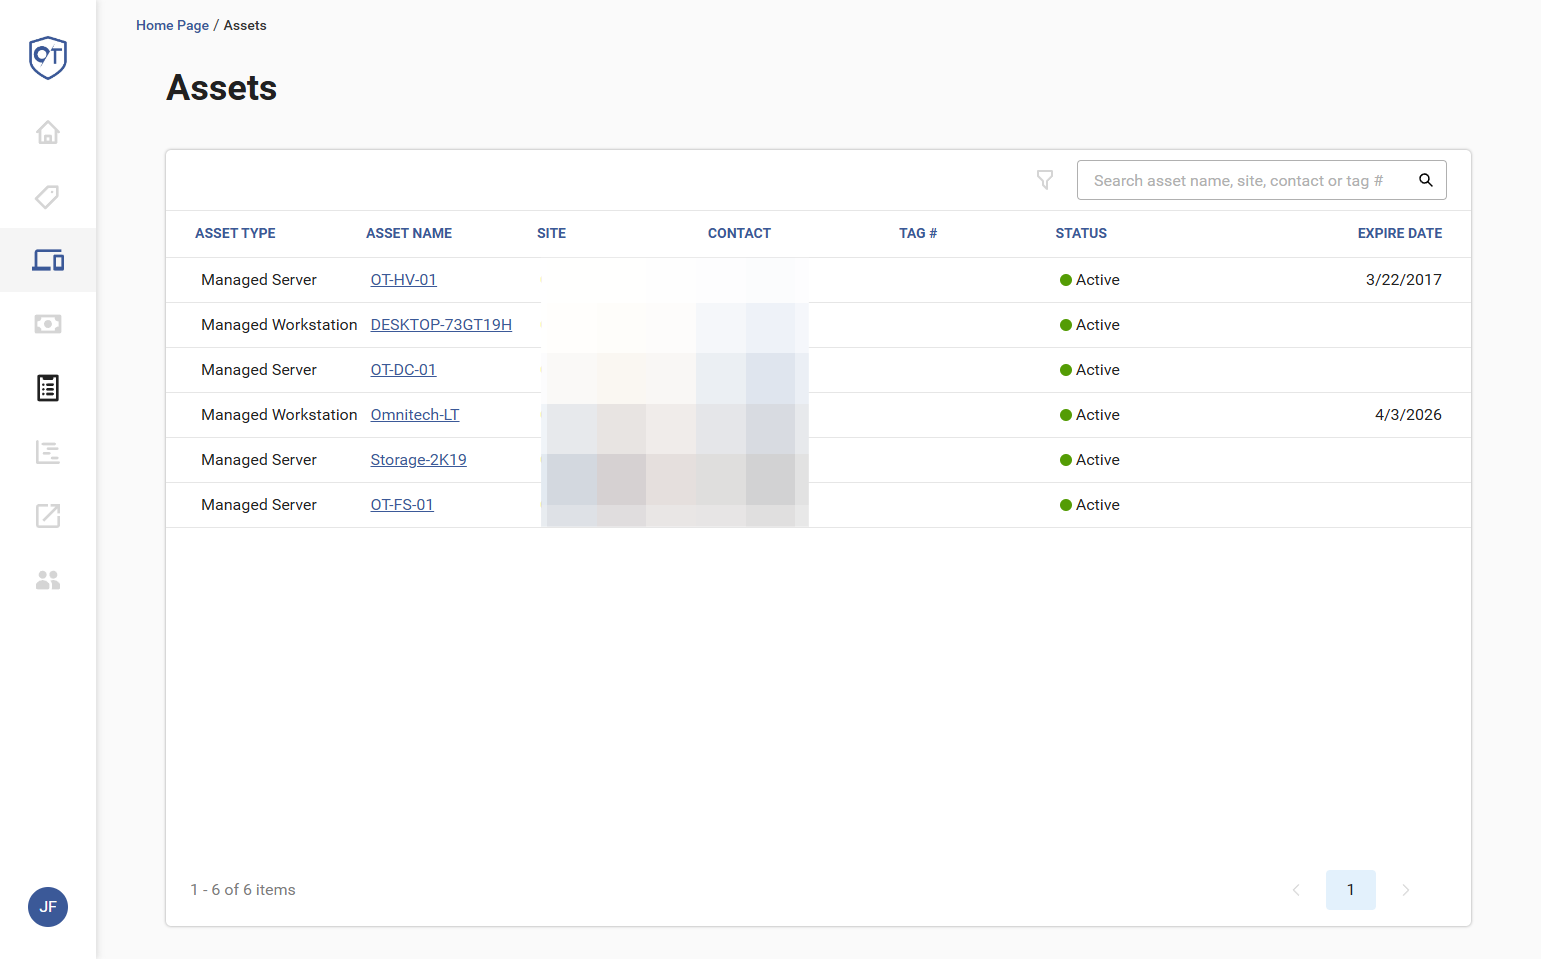Screen dimensions: 1541x959
Task: Click the '1 - 6 of 6 items' text
Action: (243, 890)
